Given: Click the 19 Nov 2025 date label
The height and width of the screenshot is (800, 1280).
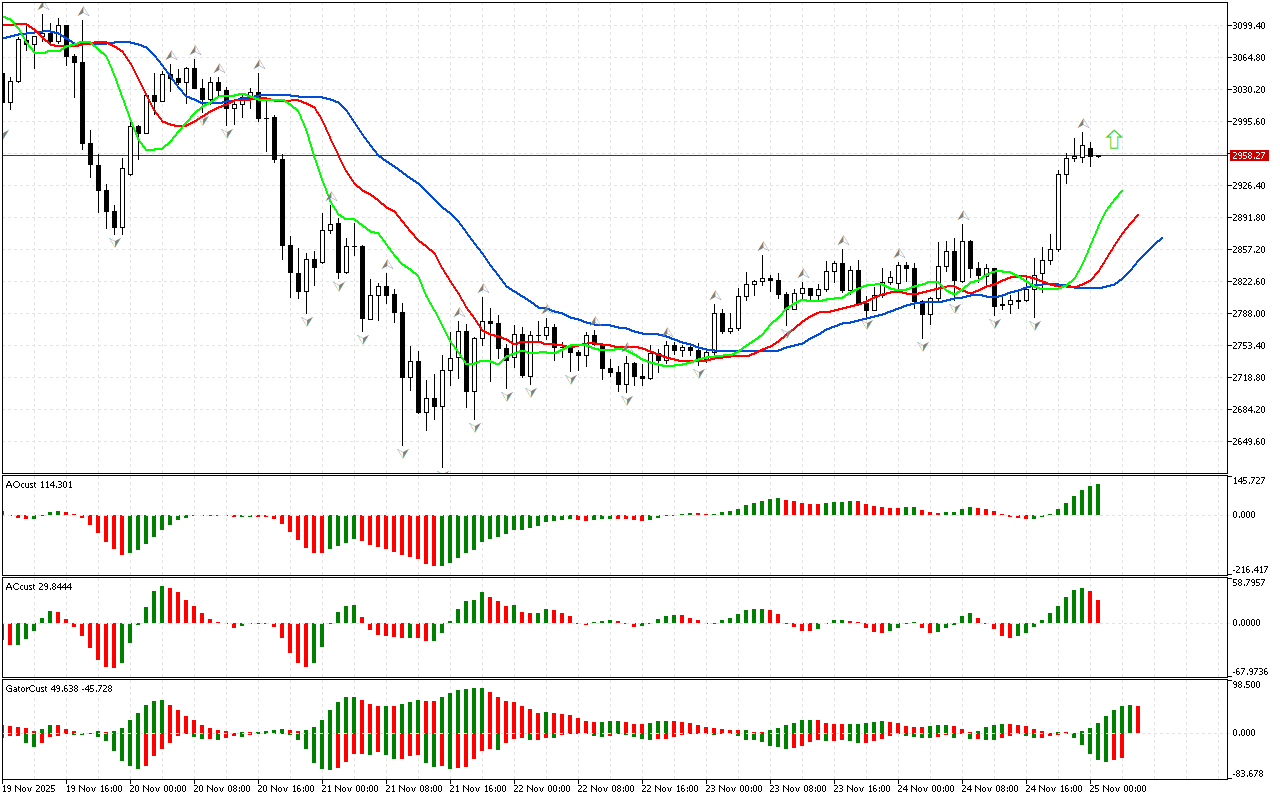Looking at the screenshot, I should pos(32,789).
